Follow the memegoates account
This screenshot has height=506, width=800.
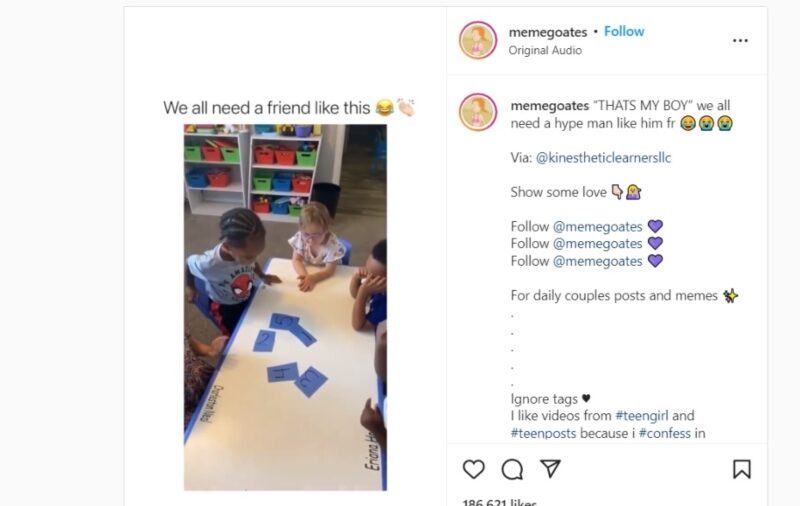pyautogui.click(x=624, y=31)
